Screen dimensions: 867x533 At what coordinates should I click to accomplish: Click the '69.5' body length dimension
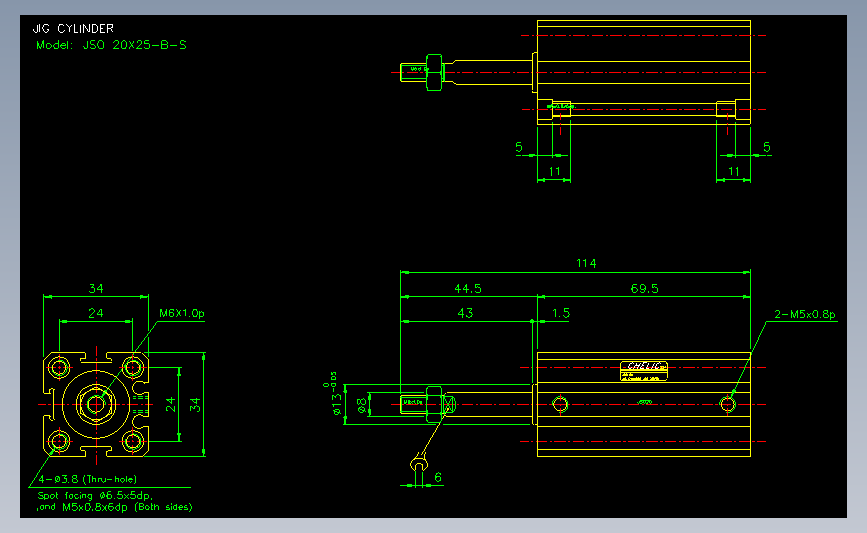pos(645,289)
